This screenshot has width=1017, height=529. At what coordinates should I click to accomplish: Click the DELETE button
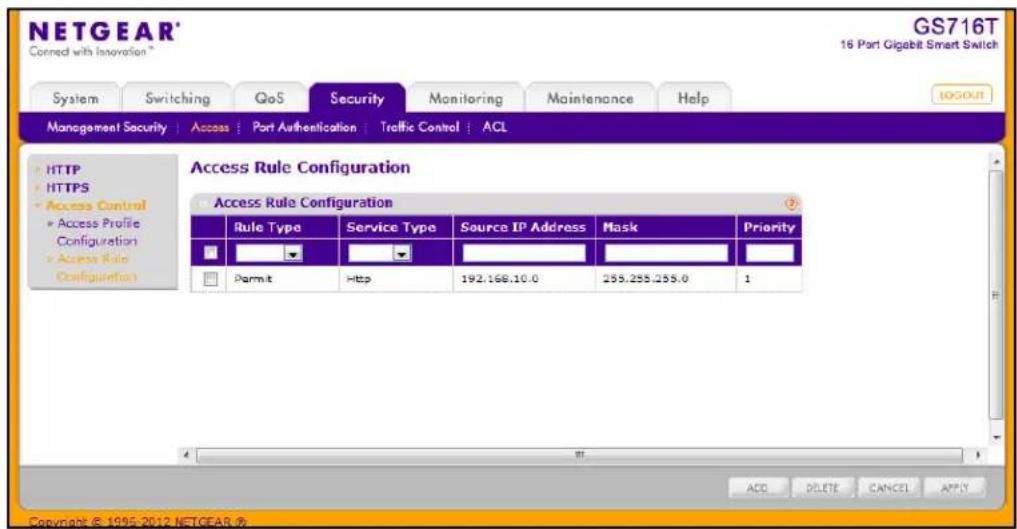[822, 488]
